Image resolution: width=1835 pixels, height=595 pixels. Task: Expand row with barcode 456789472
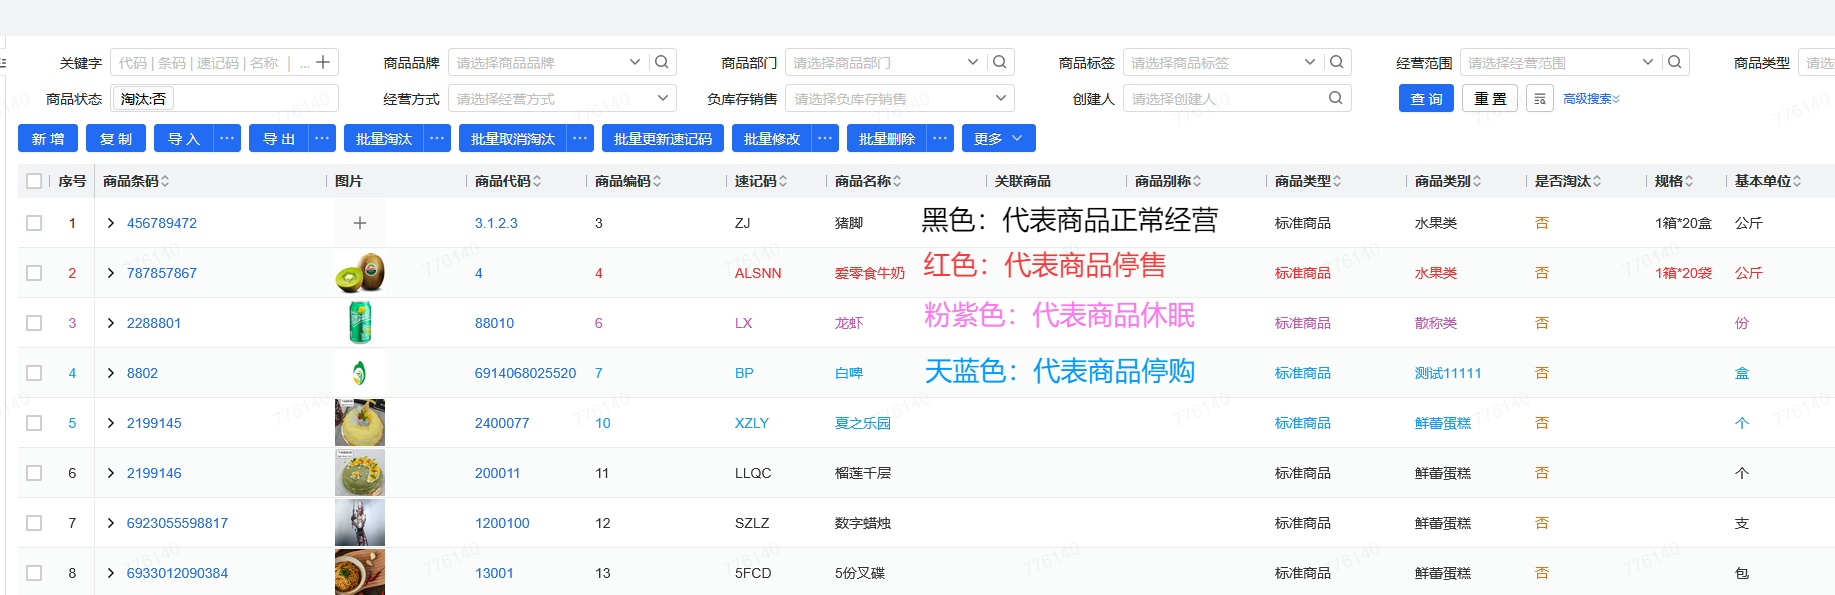pyautogui.click(x=110, y=223)
